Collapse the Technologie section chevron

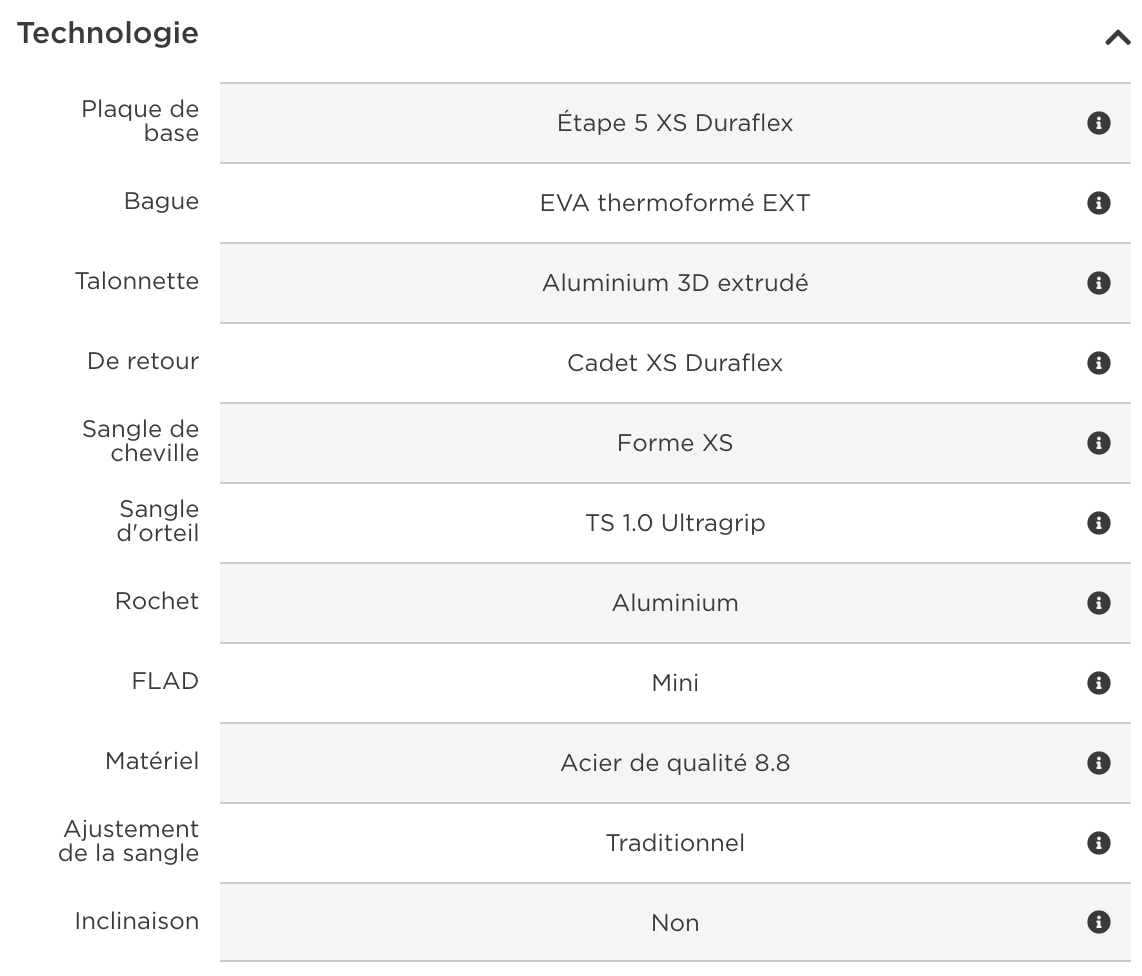click(x=1117, y=38)
